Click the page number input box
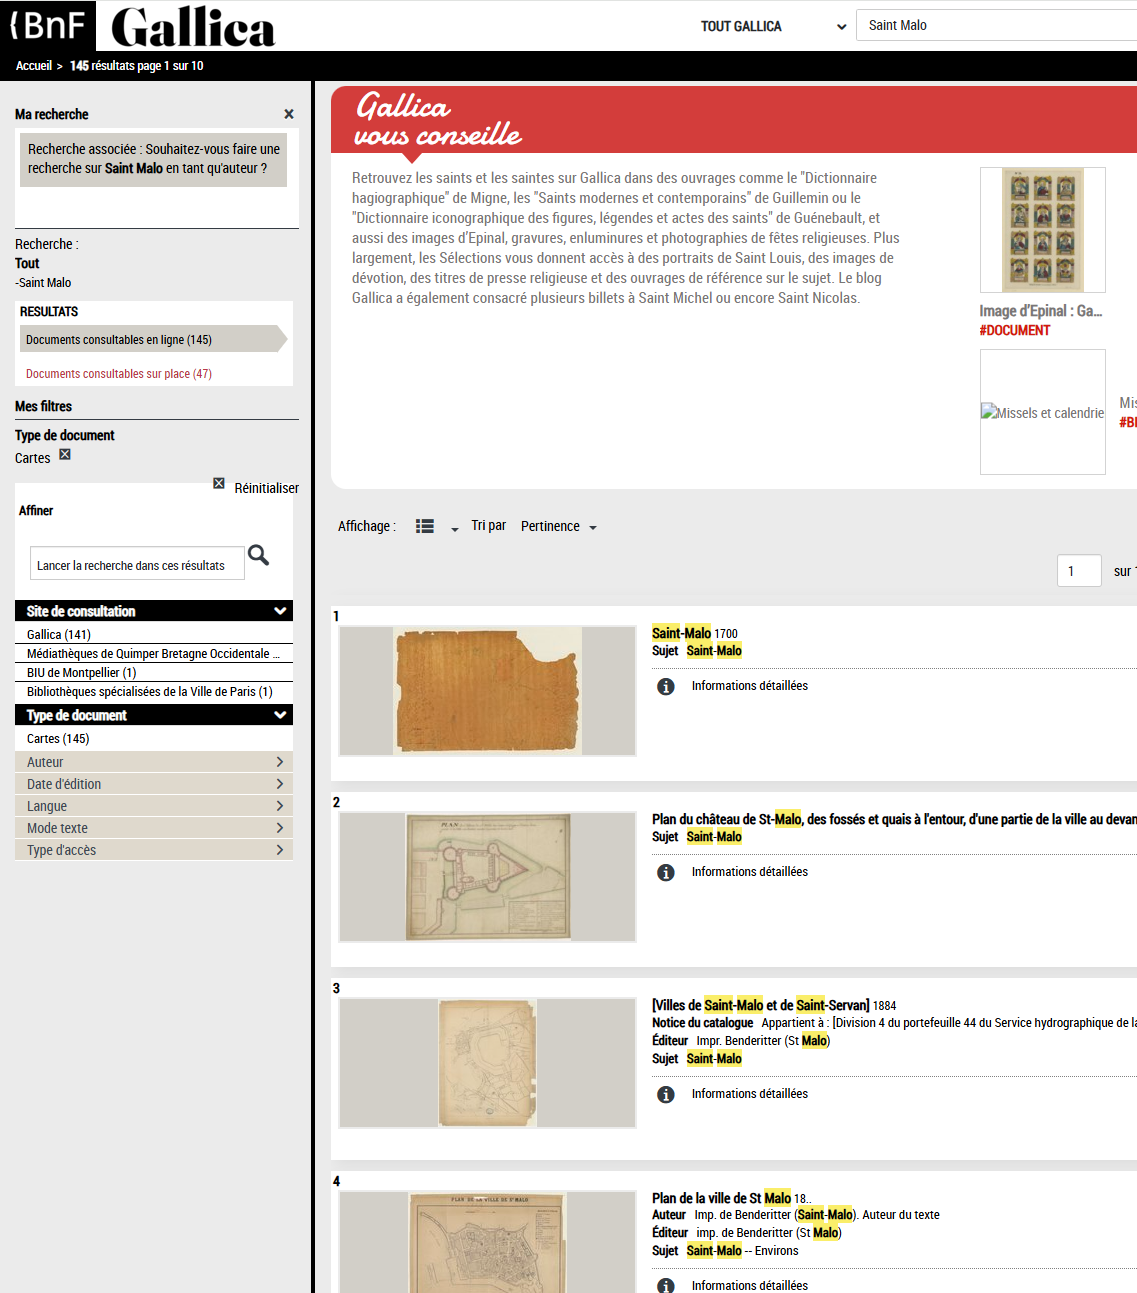 click(x=1079, y=570)
